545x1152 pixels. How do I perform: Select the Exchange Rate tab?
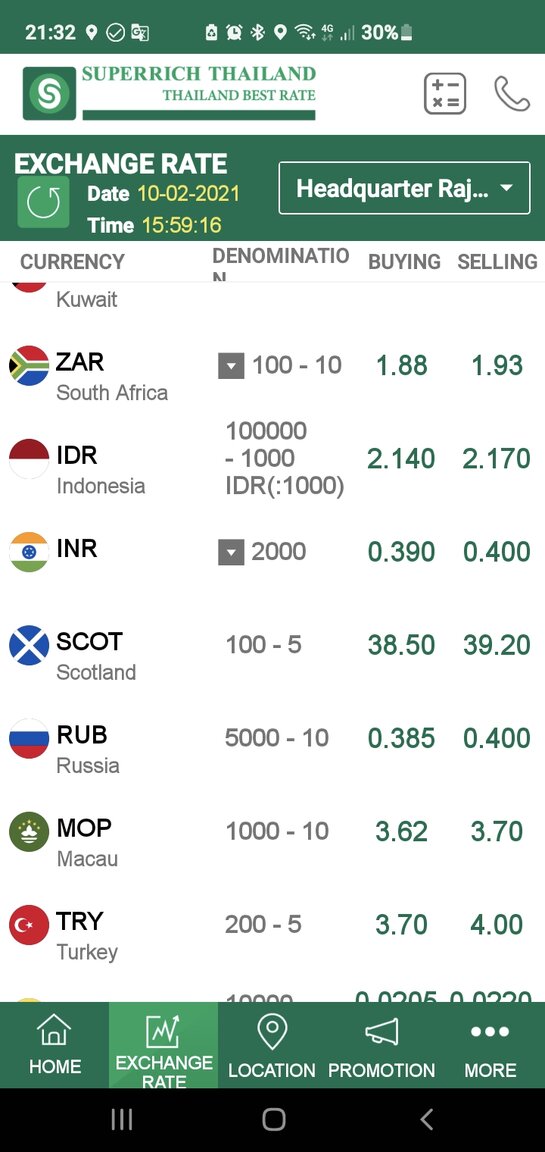[164, 1045]
